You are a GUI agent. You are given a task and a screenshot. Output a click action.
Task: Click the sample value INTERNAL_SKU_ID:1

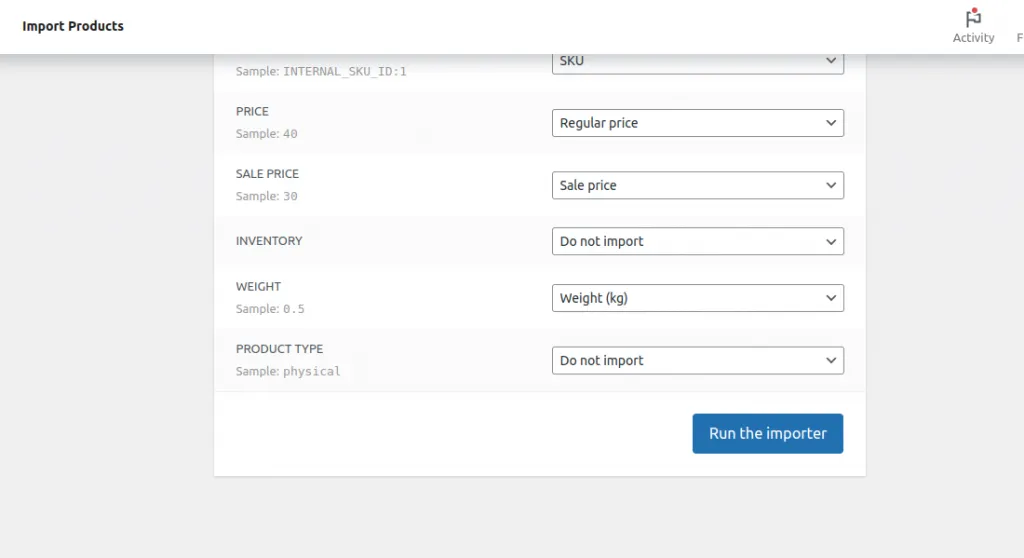pyautogui.click(x=345, y=72)
